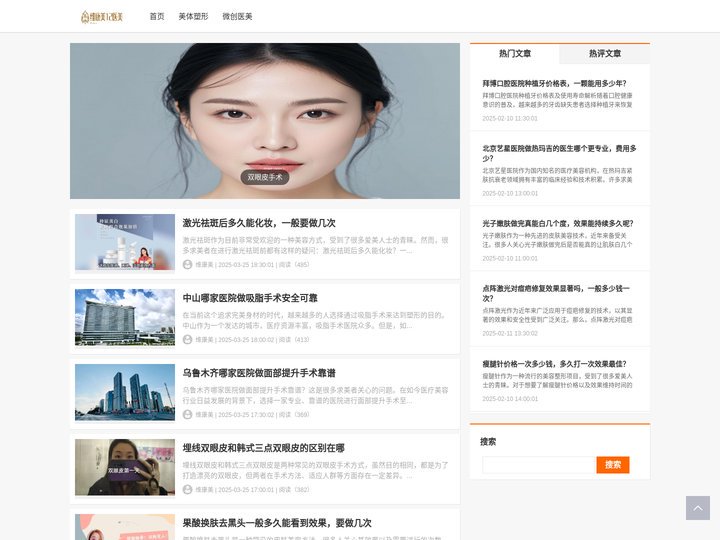Click date 2025-02-10 14:00:01 under 瘦腿针 article

point(510,399)
